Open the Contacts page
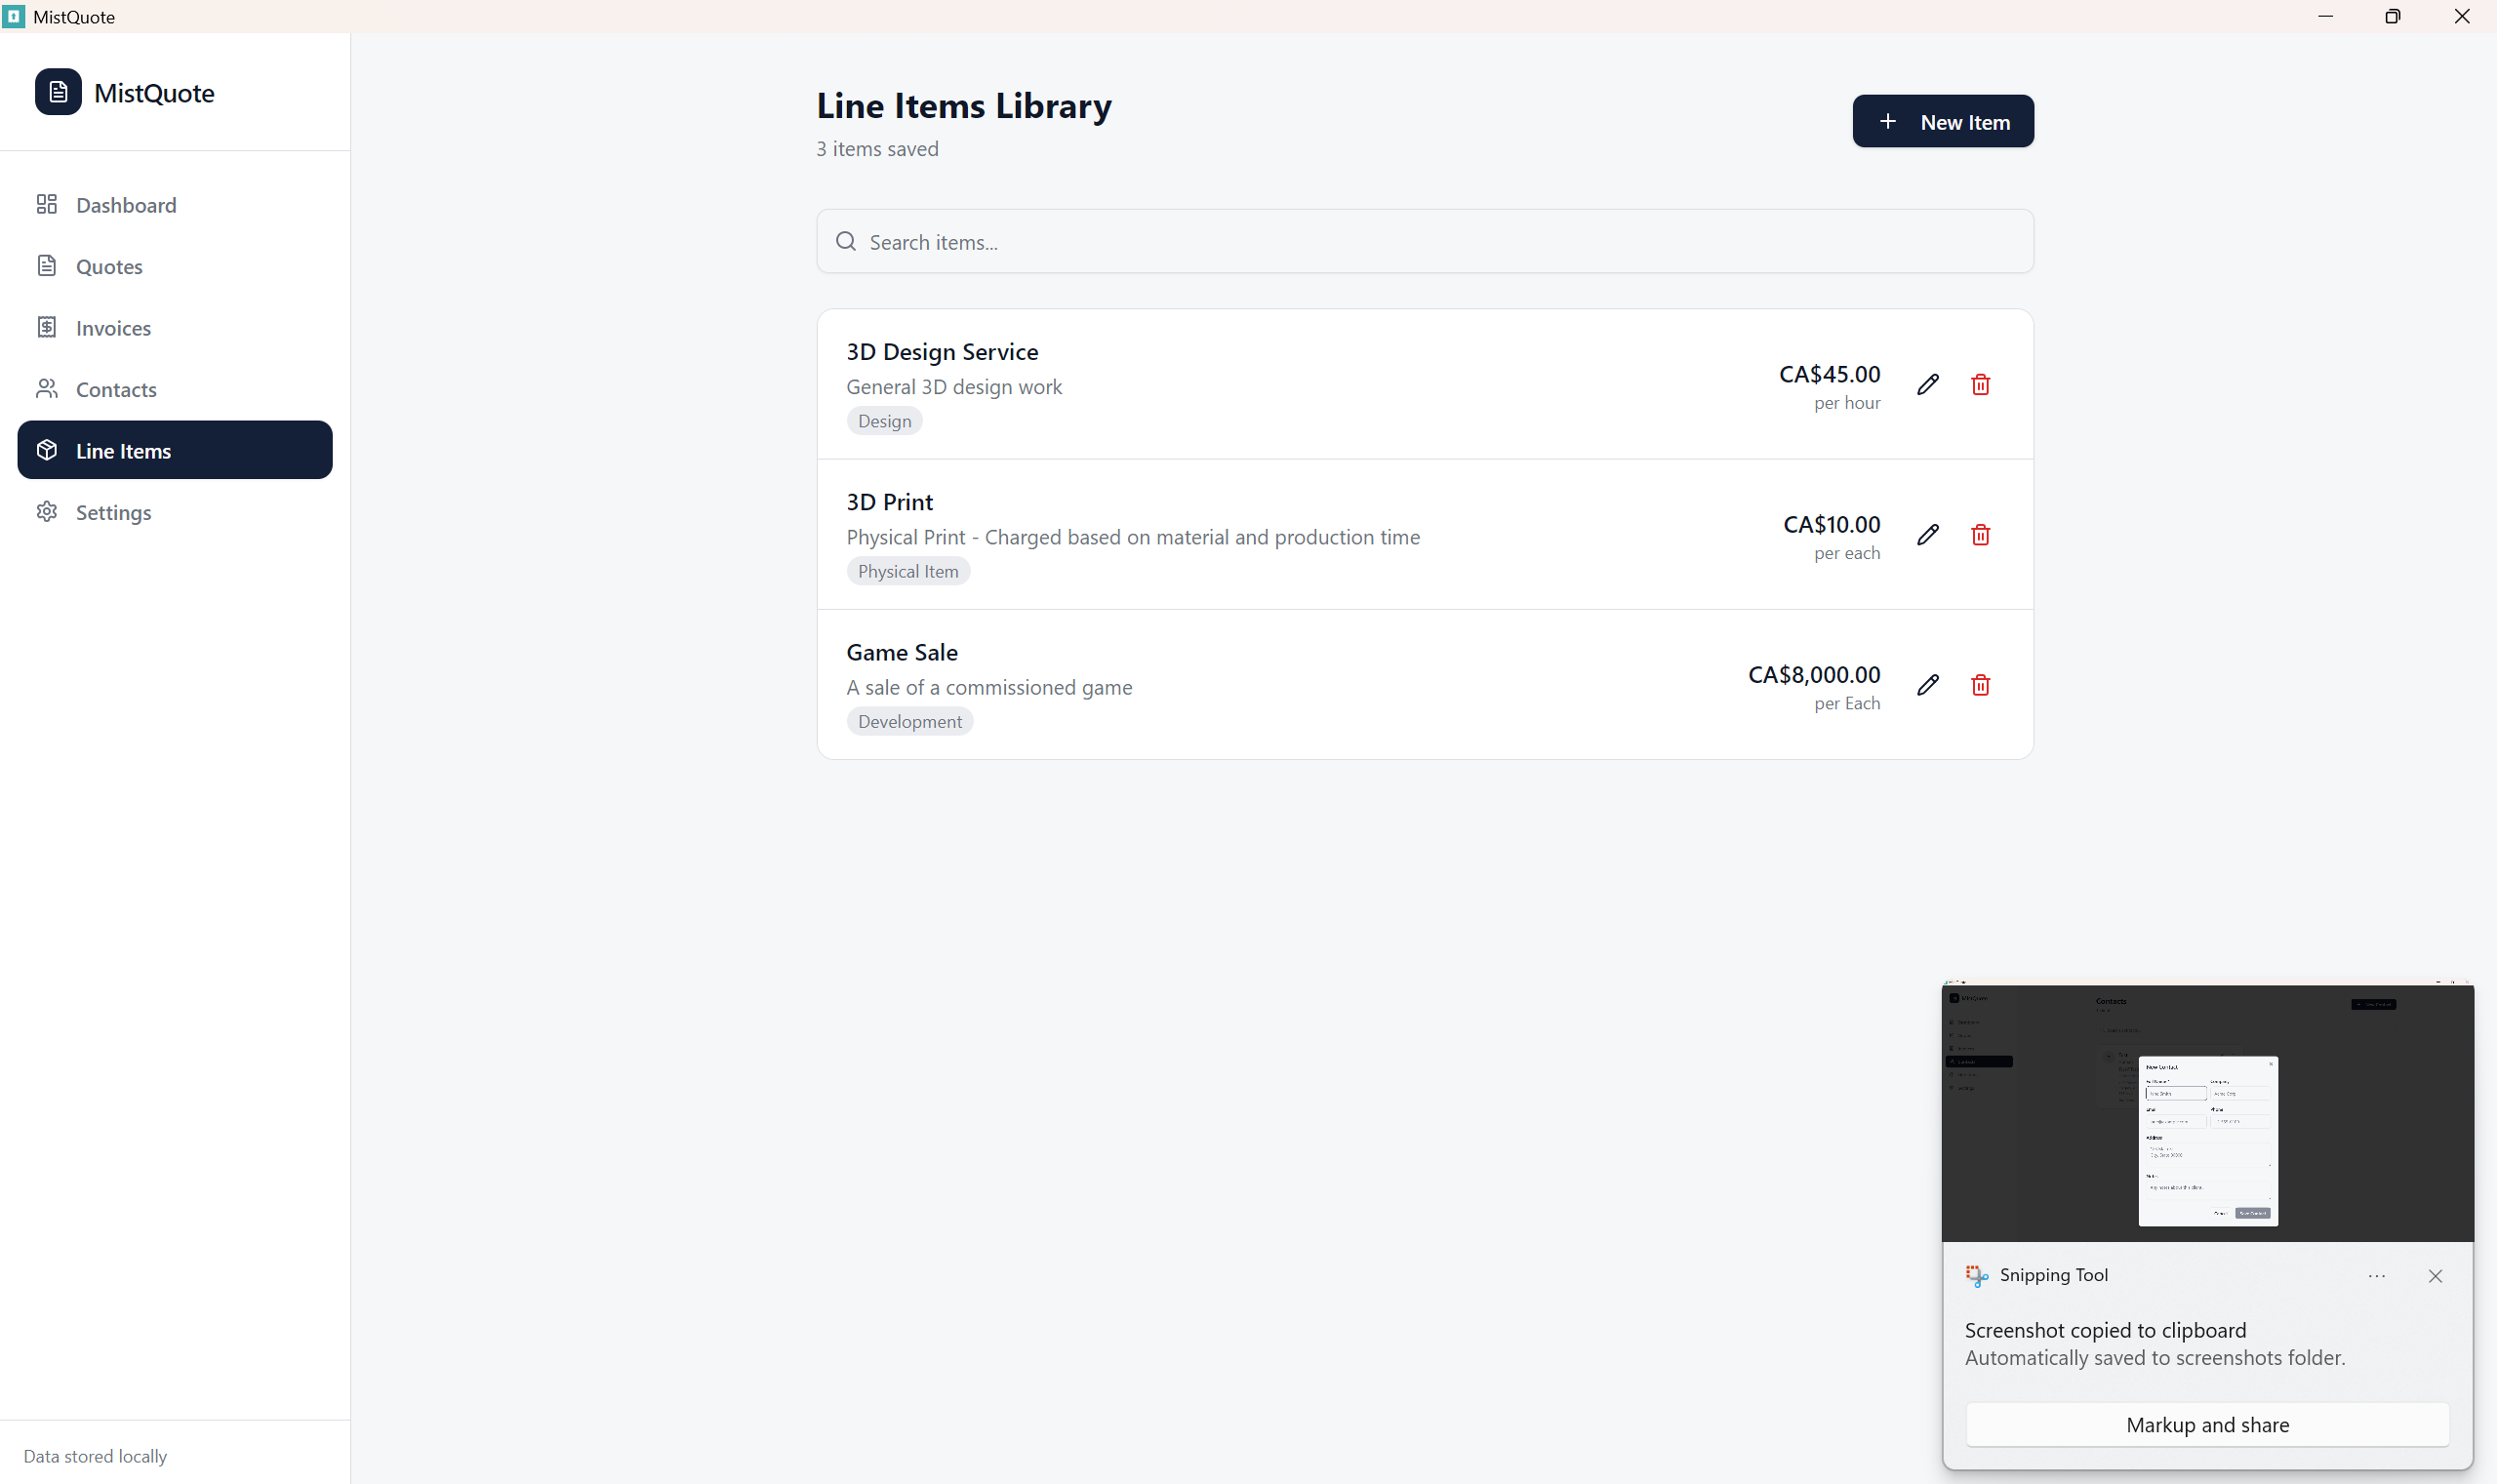2497x1484 pixels. [x=116, y=389]
